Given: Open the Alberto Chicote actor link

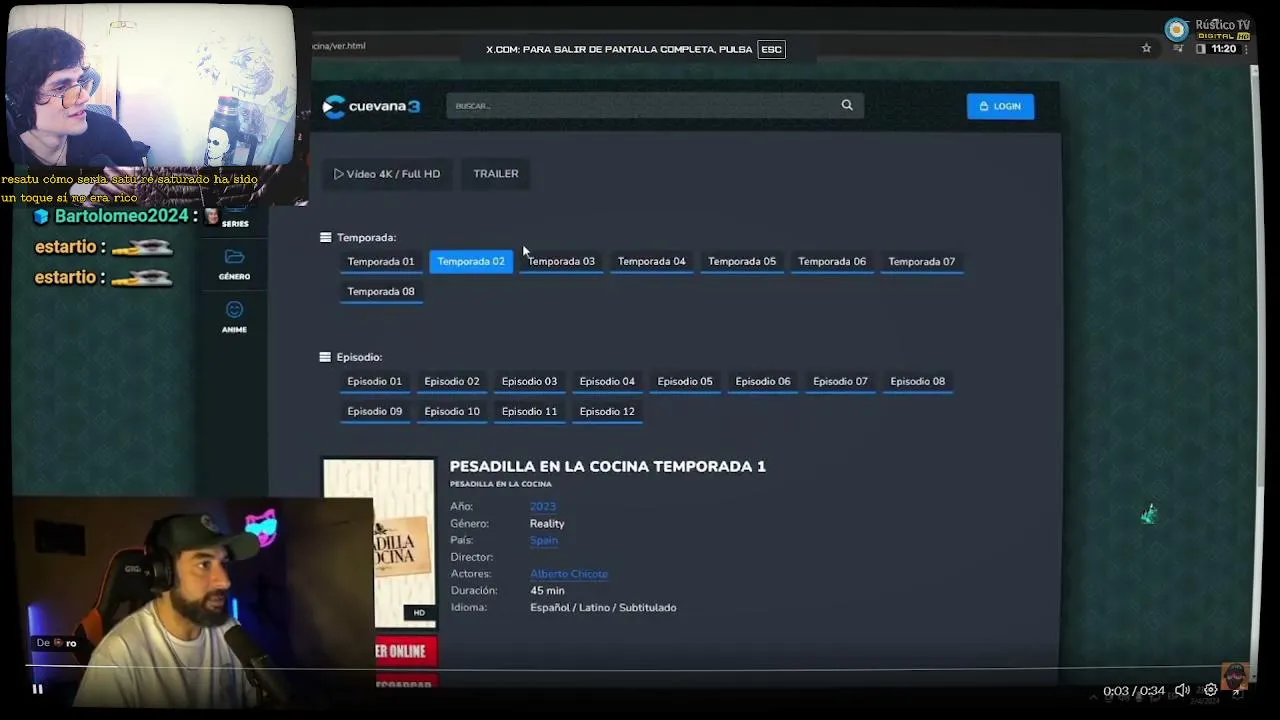Looking at the screenshot, I should tap(569, 574).
